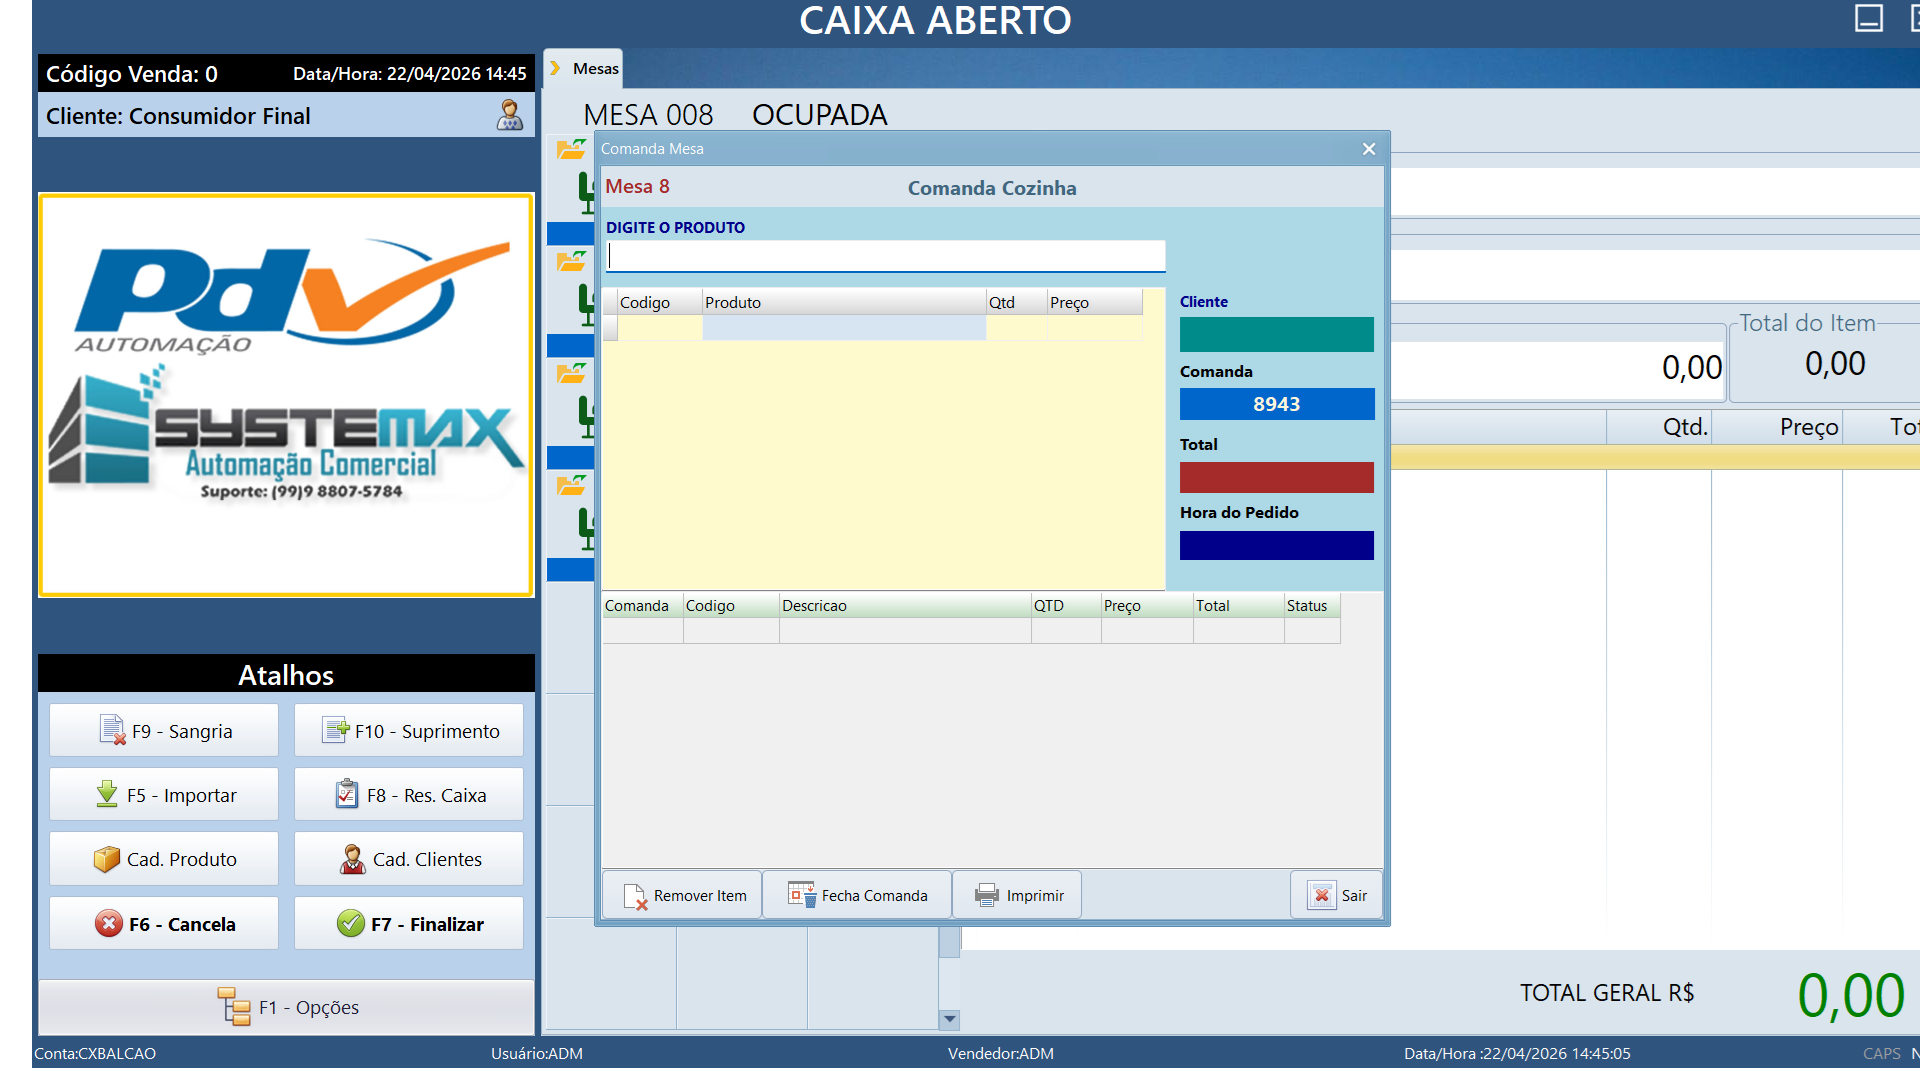1920x1080 pixels.
Task: Click the minimize window icon at top right
Action: click(x=1869, y=18)
